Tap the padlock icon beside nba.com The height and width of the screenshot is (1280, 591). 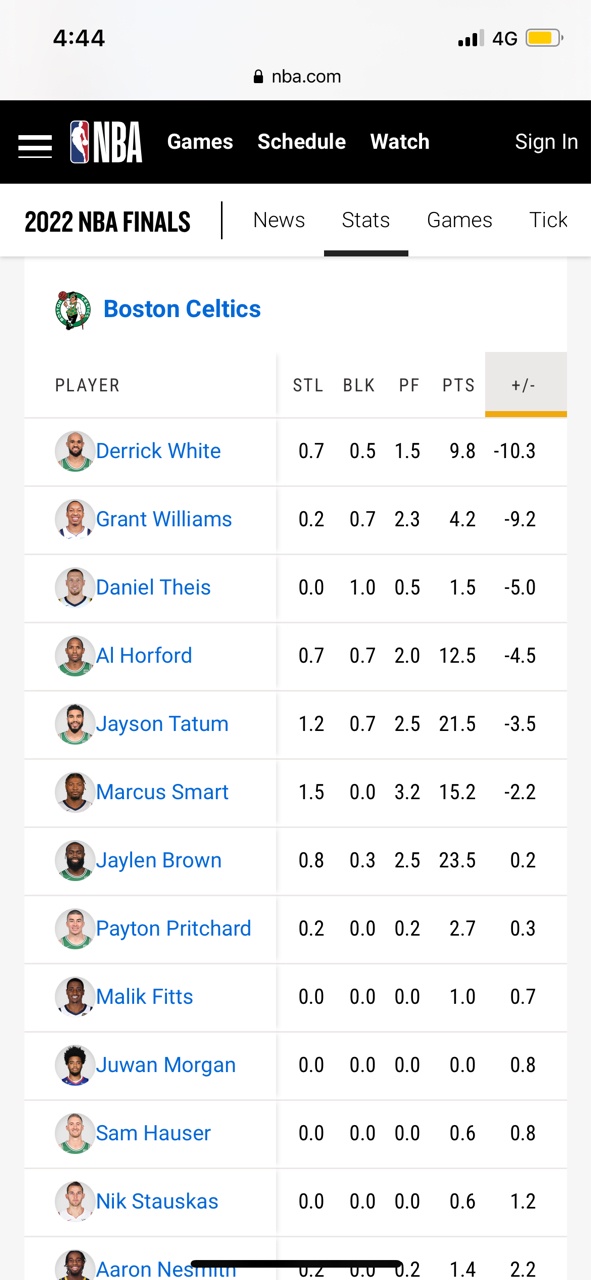(259, 77)
